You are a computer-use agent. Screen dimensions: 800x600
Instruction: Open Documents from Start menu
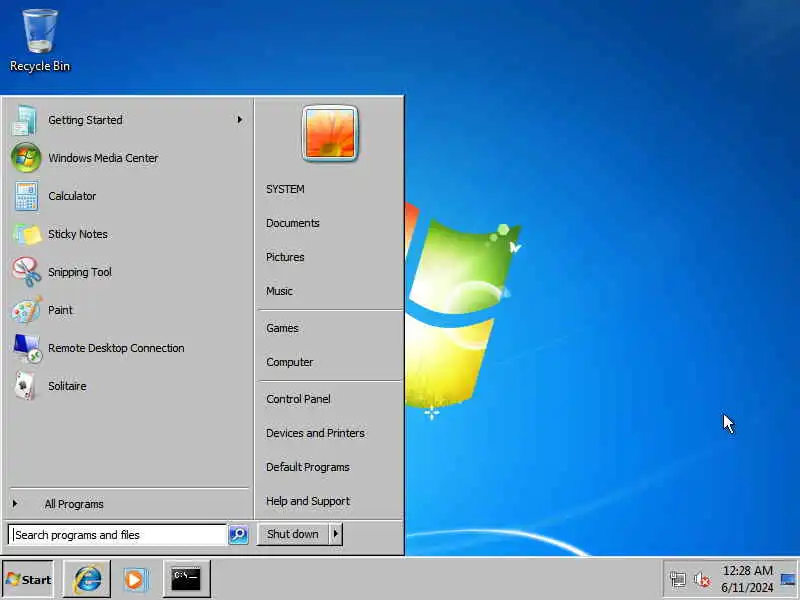[x=292, y=223]
